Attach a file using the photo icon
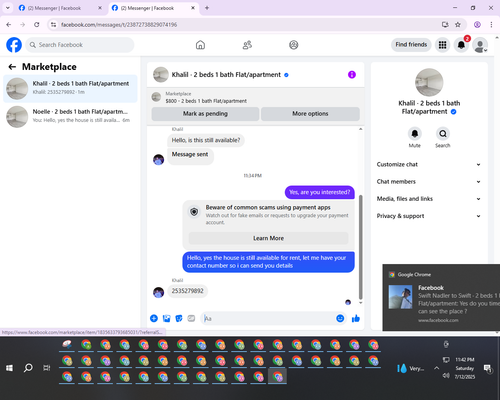The image size is (500, 400). [x=166, y=318]
